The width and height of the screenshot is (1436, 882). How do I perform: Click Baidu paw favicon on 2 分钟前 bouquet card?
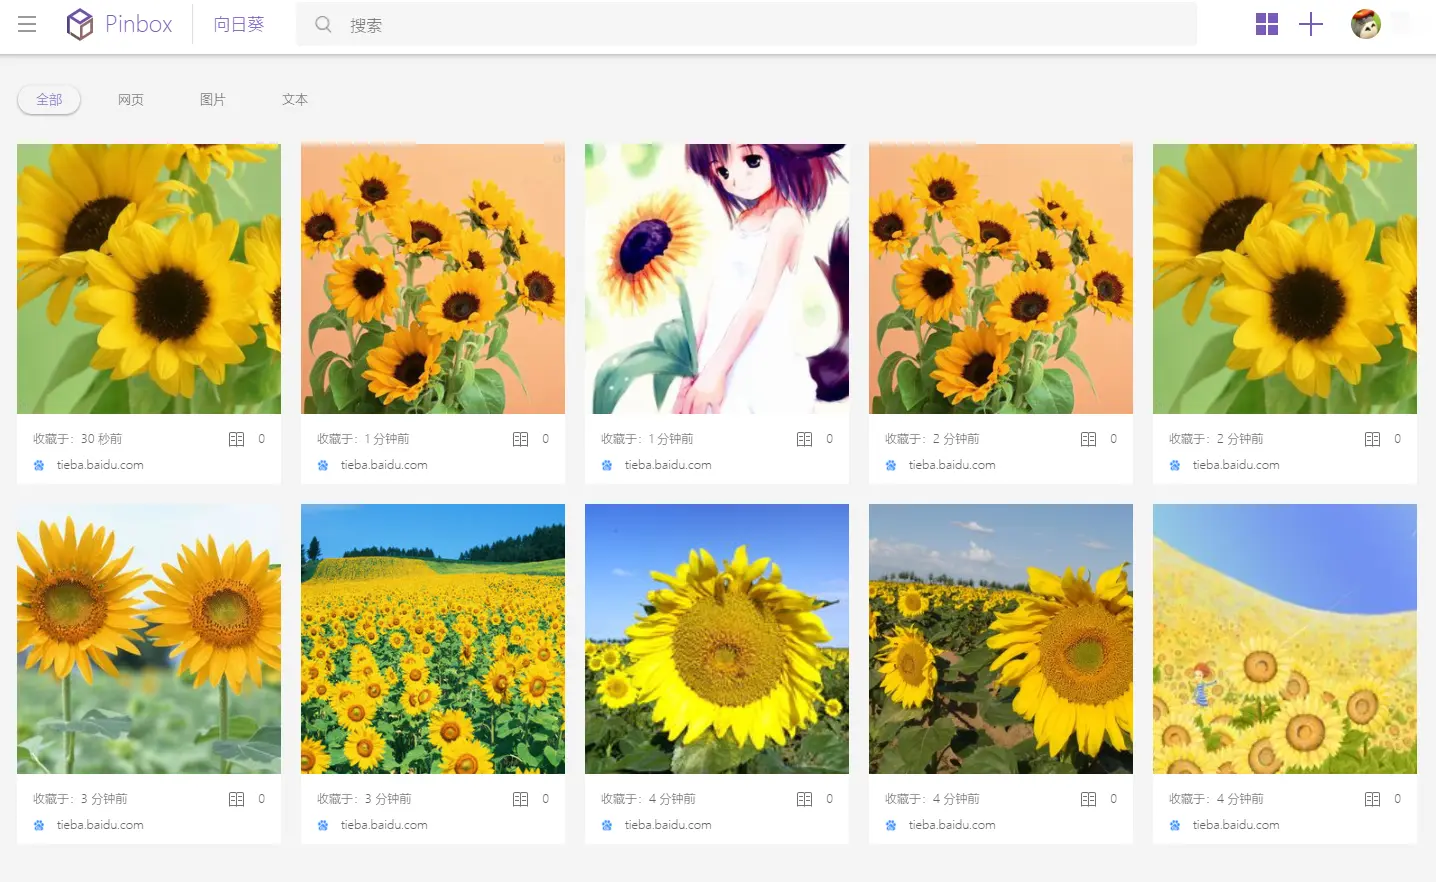(x=891, y=465)
